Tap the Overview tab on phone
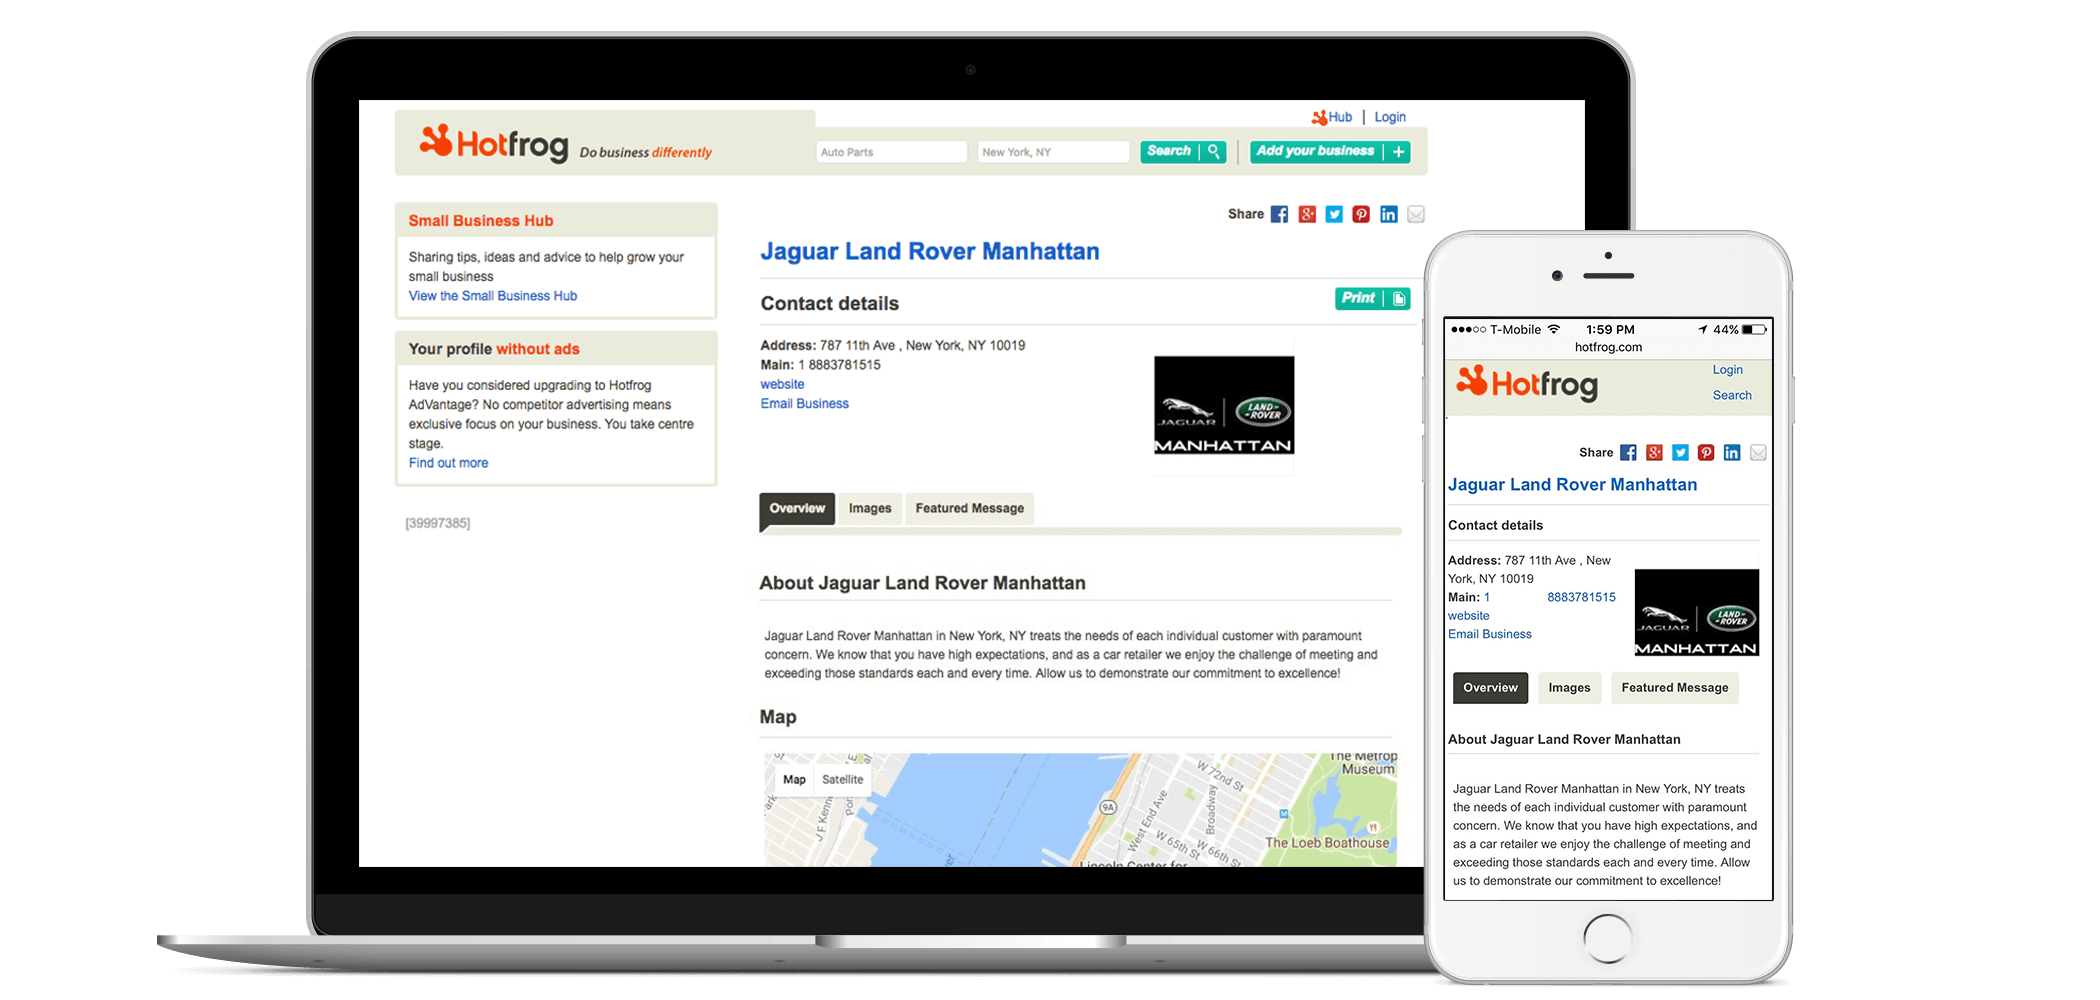Screen dimensions: 2100x1000 pos(1490,688)
